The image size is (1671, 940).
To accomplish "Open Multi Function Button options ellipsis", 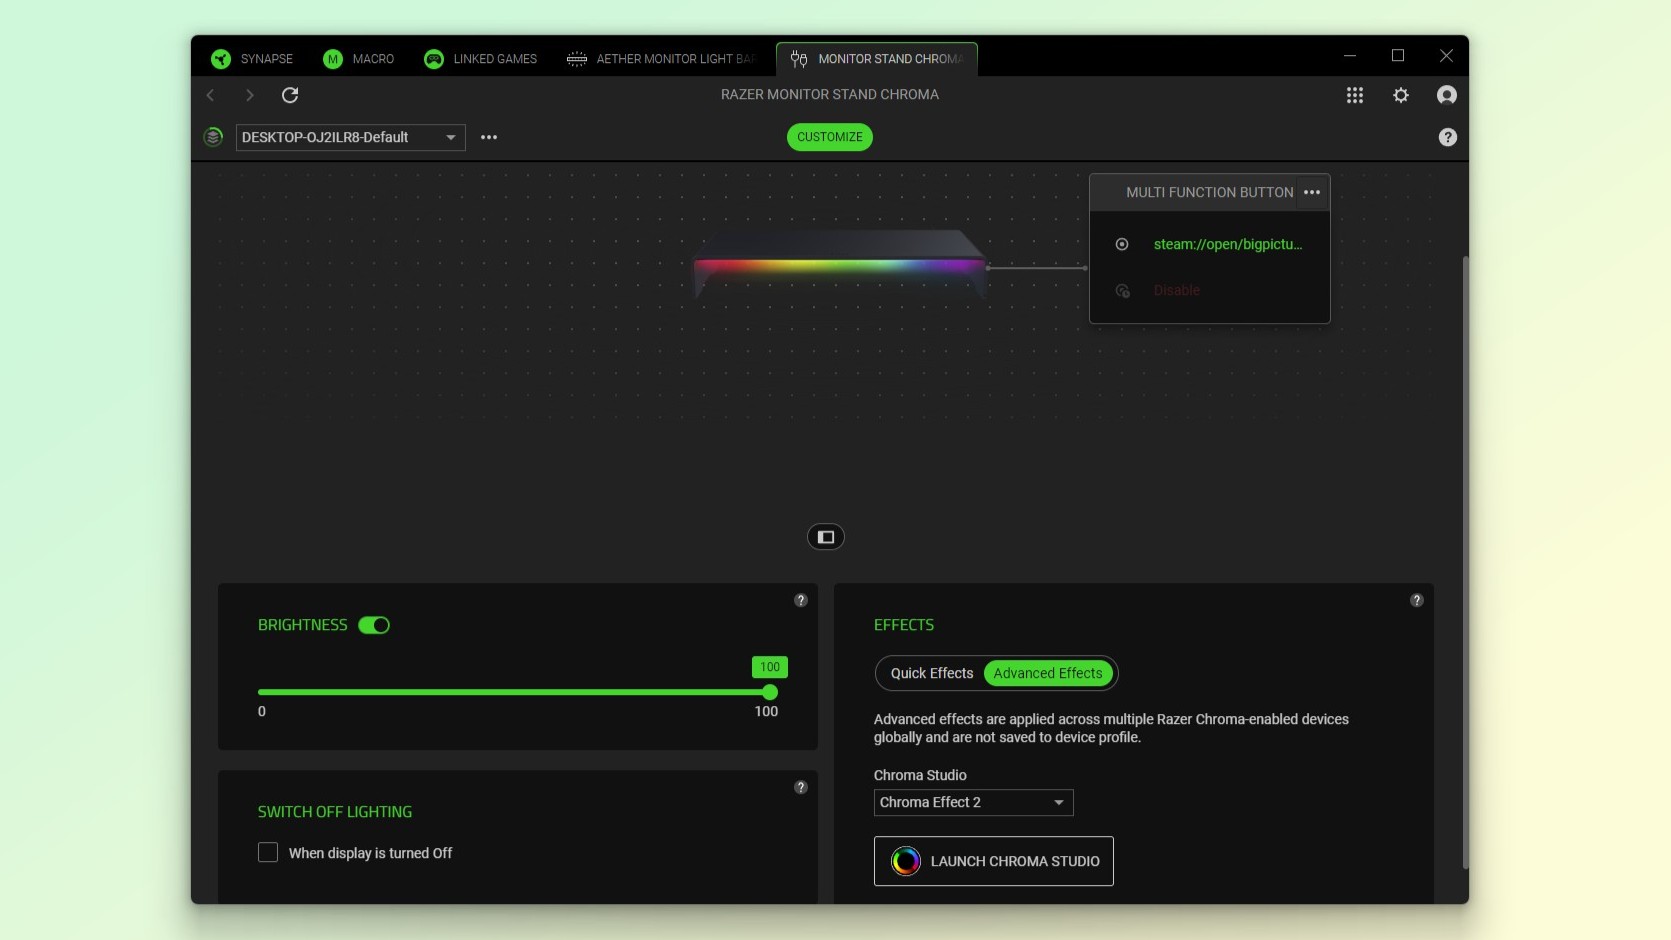I will pyautogui.click(x=1311, y=192).
